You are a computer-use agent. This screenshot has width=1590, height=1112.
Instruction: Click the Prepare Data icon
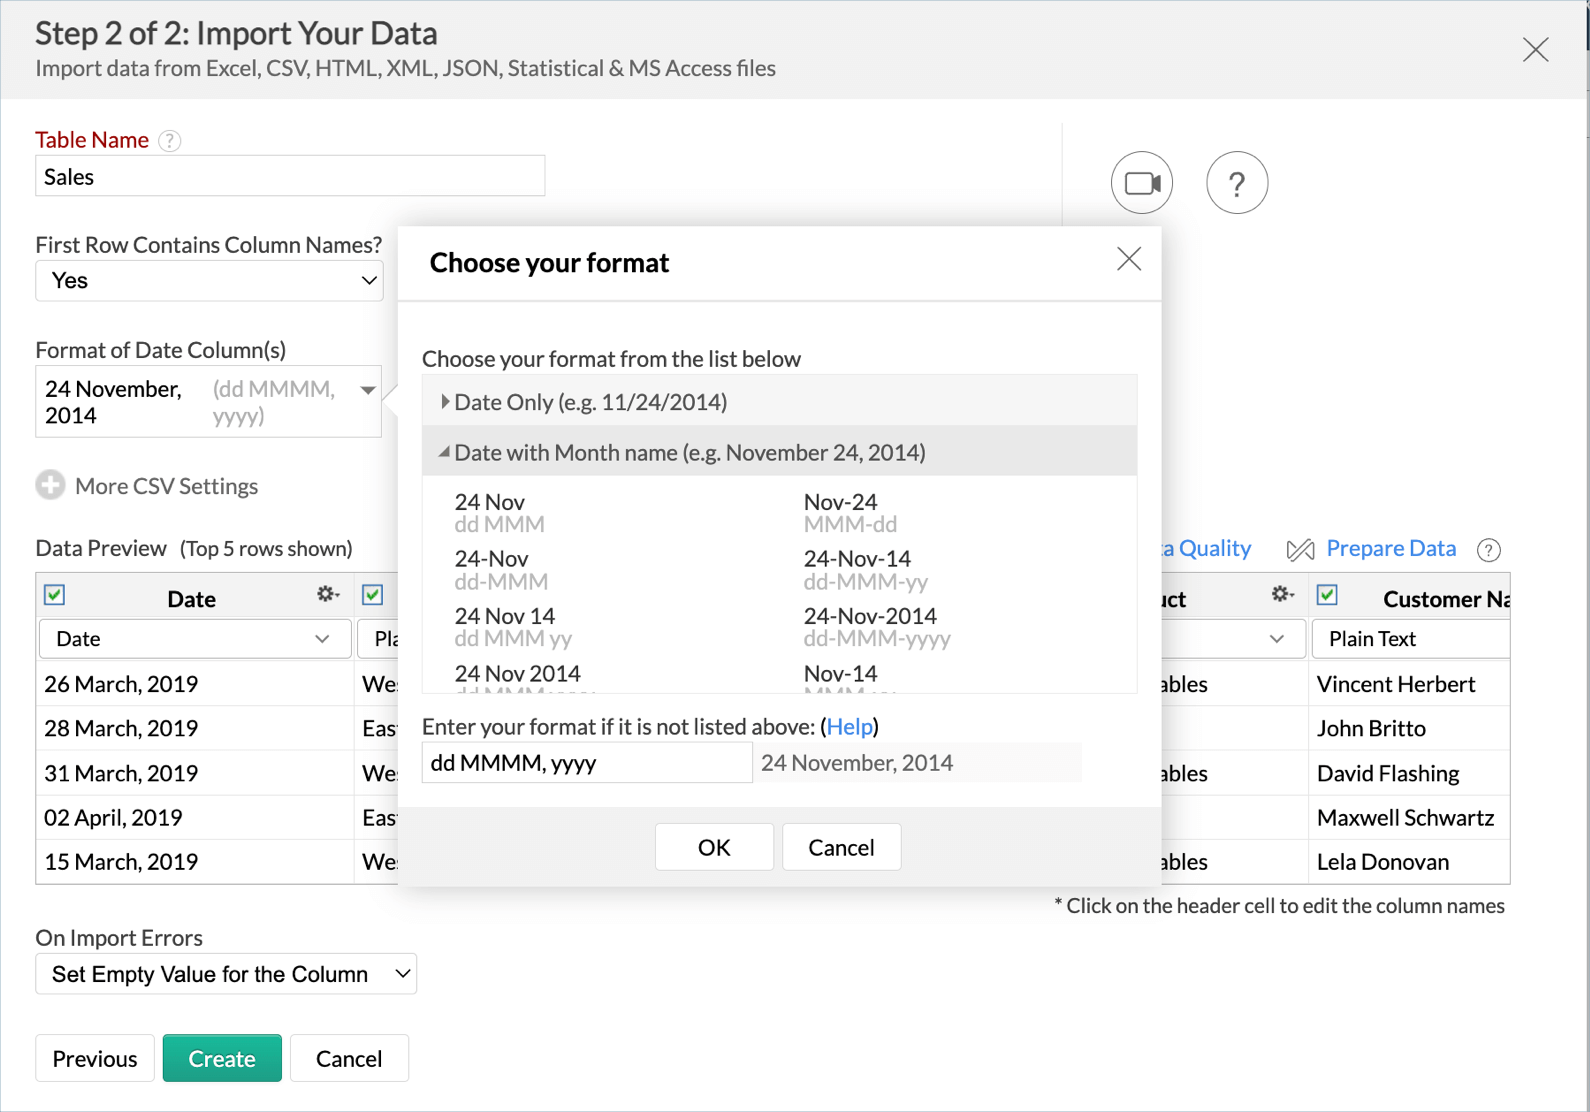click(x=1300, y=549)
